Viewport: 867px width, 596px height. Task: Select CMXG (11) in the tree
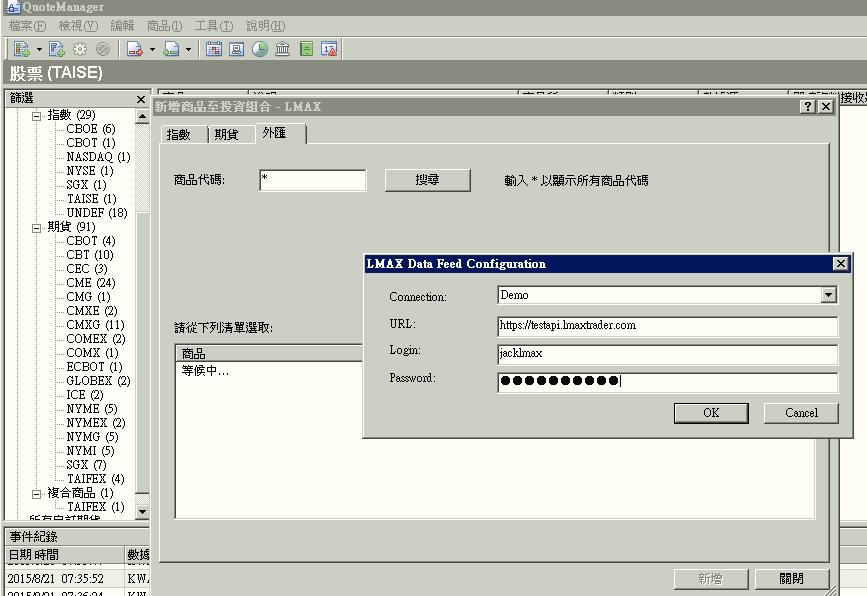pos(95,325)
